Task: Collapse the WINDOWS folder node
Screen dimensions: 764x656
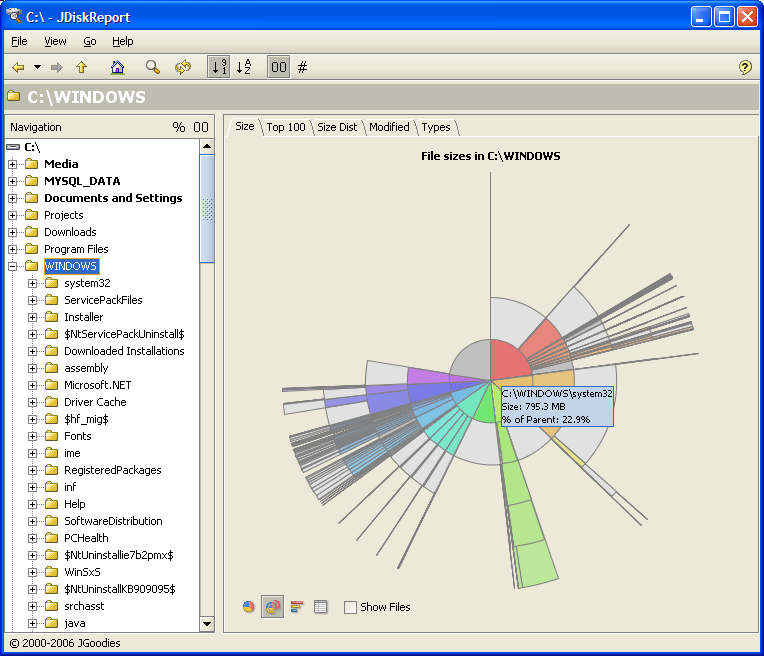Action: 13,266
